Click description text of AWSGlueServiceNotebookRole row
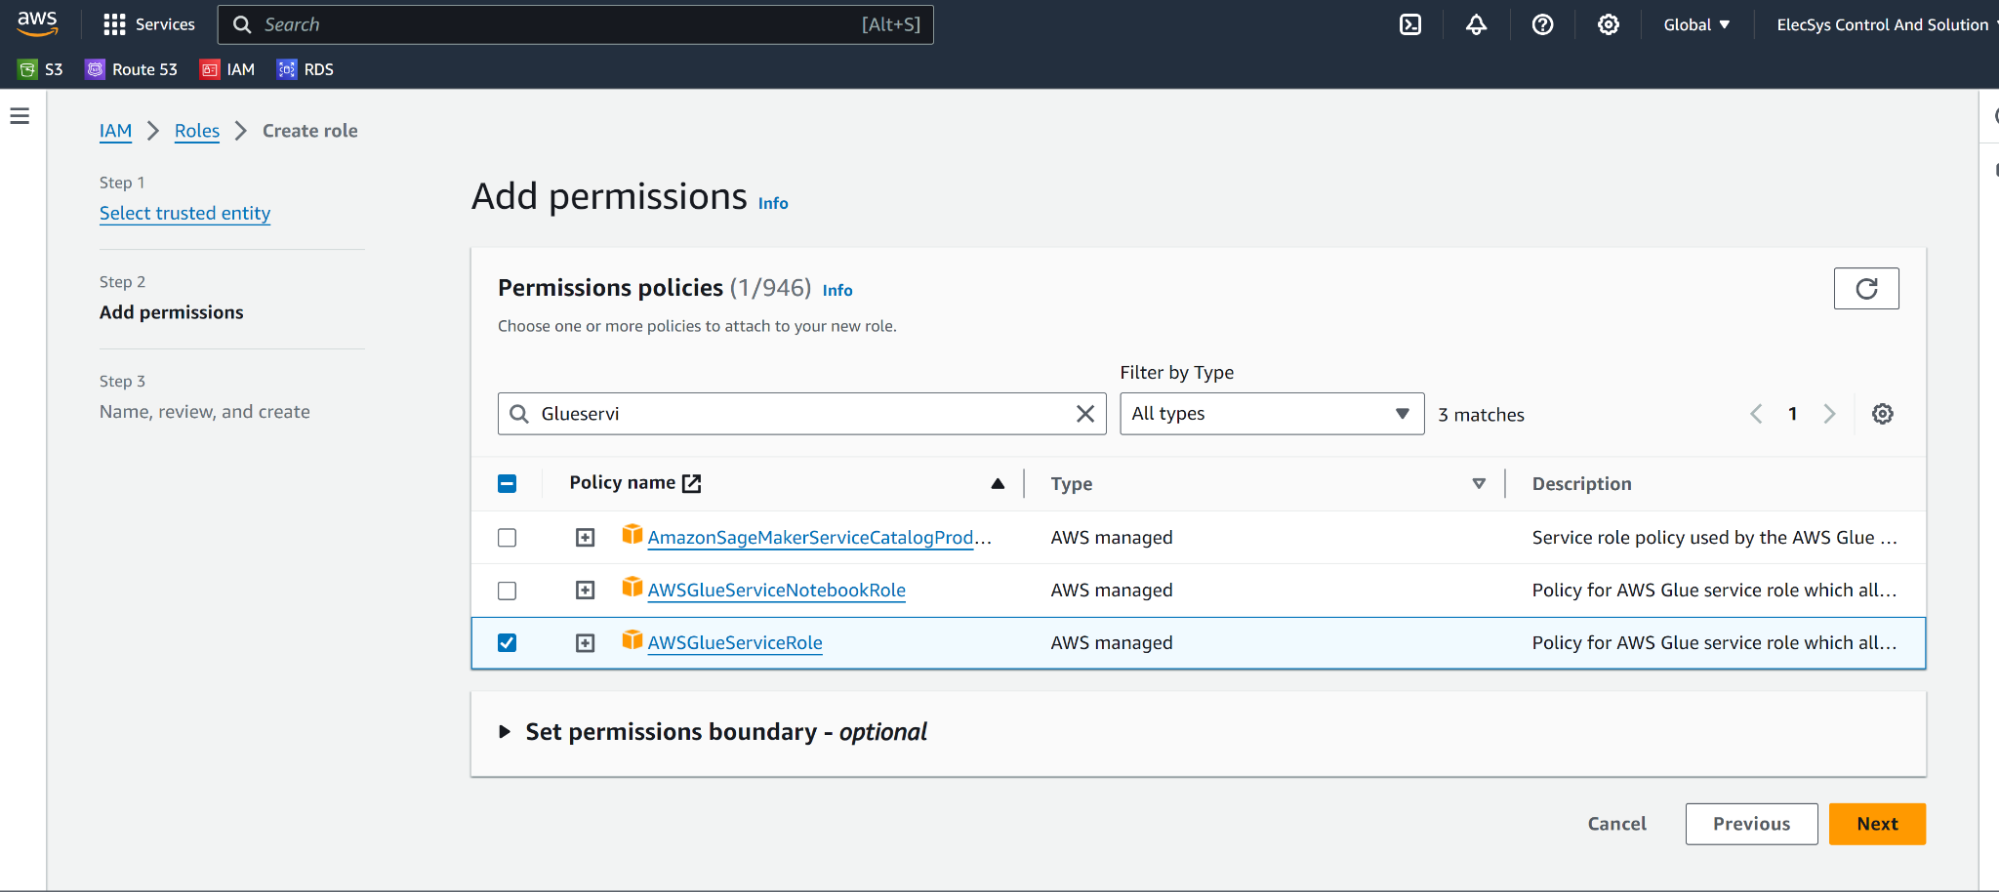Image resolution: width=1999 pixels, height=893 pixels. pyautogui.click(x=1714, y=591)
